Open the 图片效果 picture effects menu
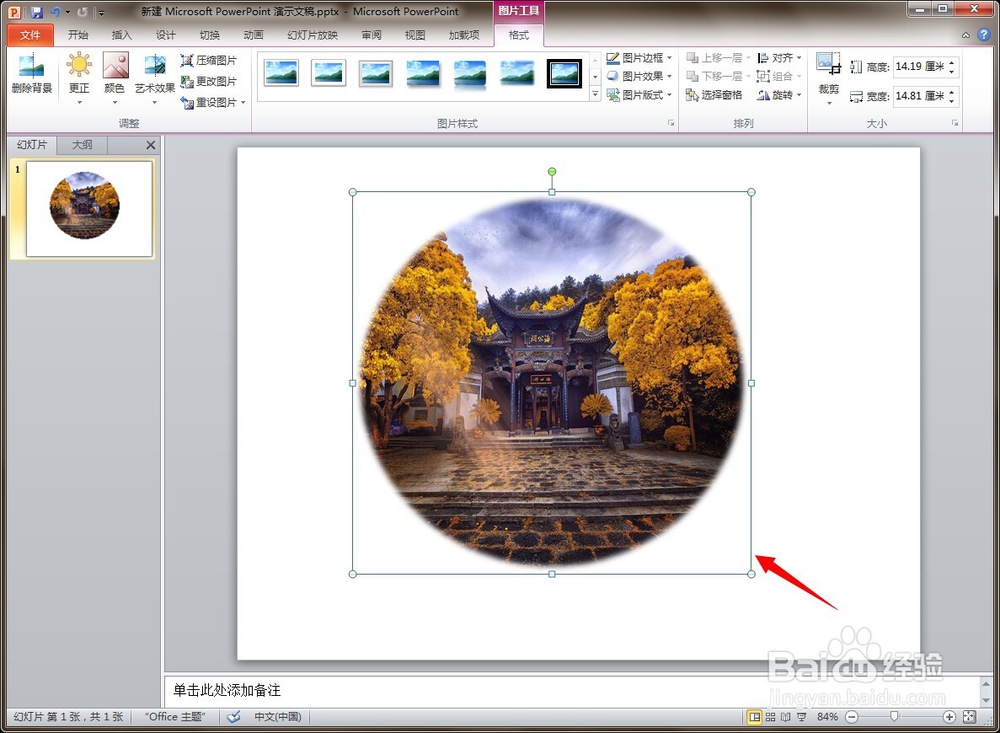This screenshot has width=1000, height=733. coord(640,77)
